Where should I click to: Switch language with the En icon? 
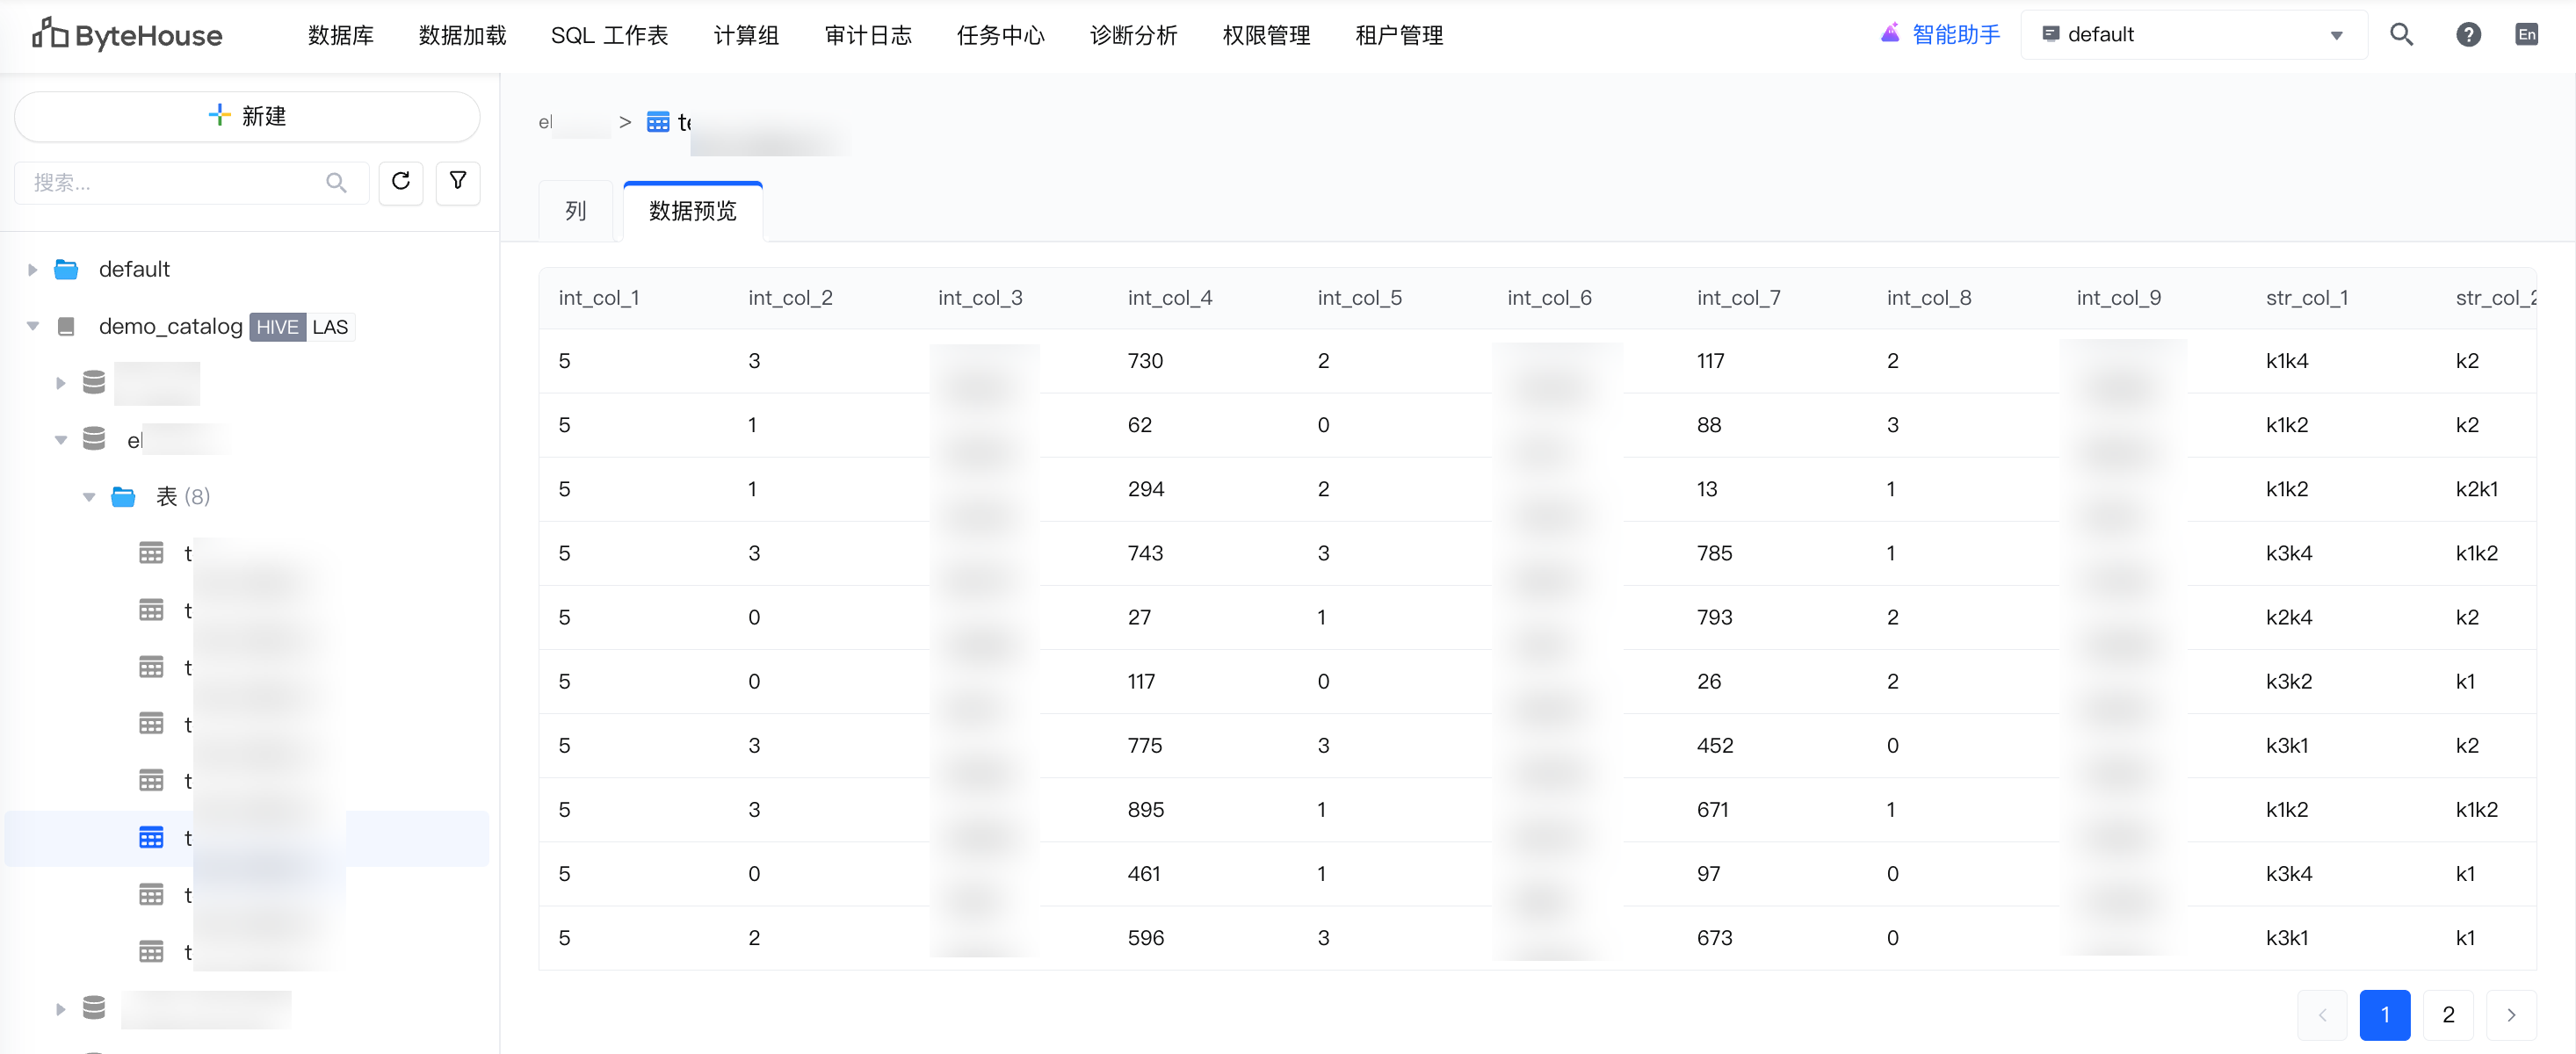coord(2526,35)
